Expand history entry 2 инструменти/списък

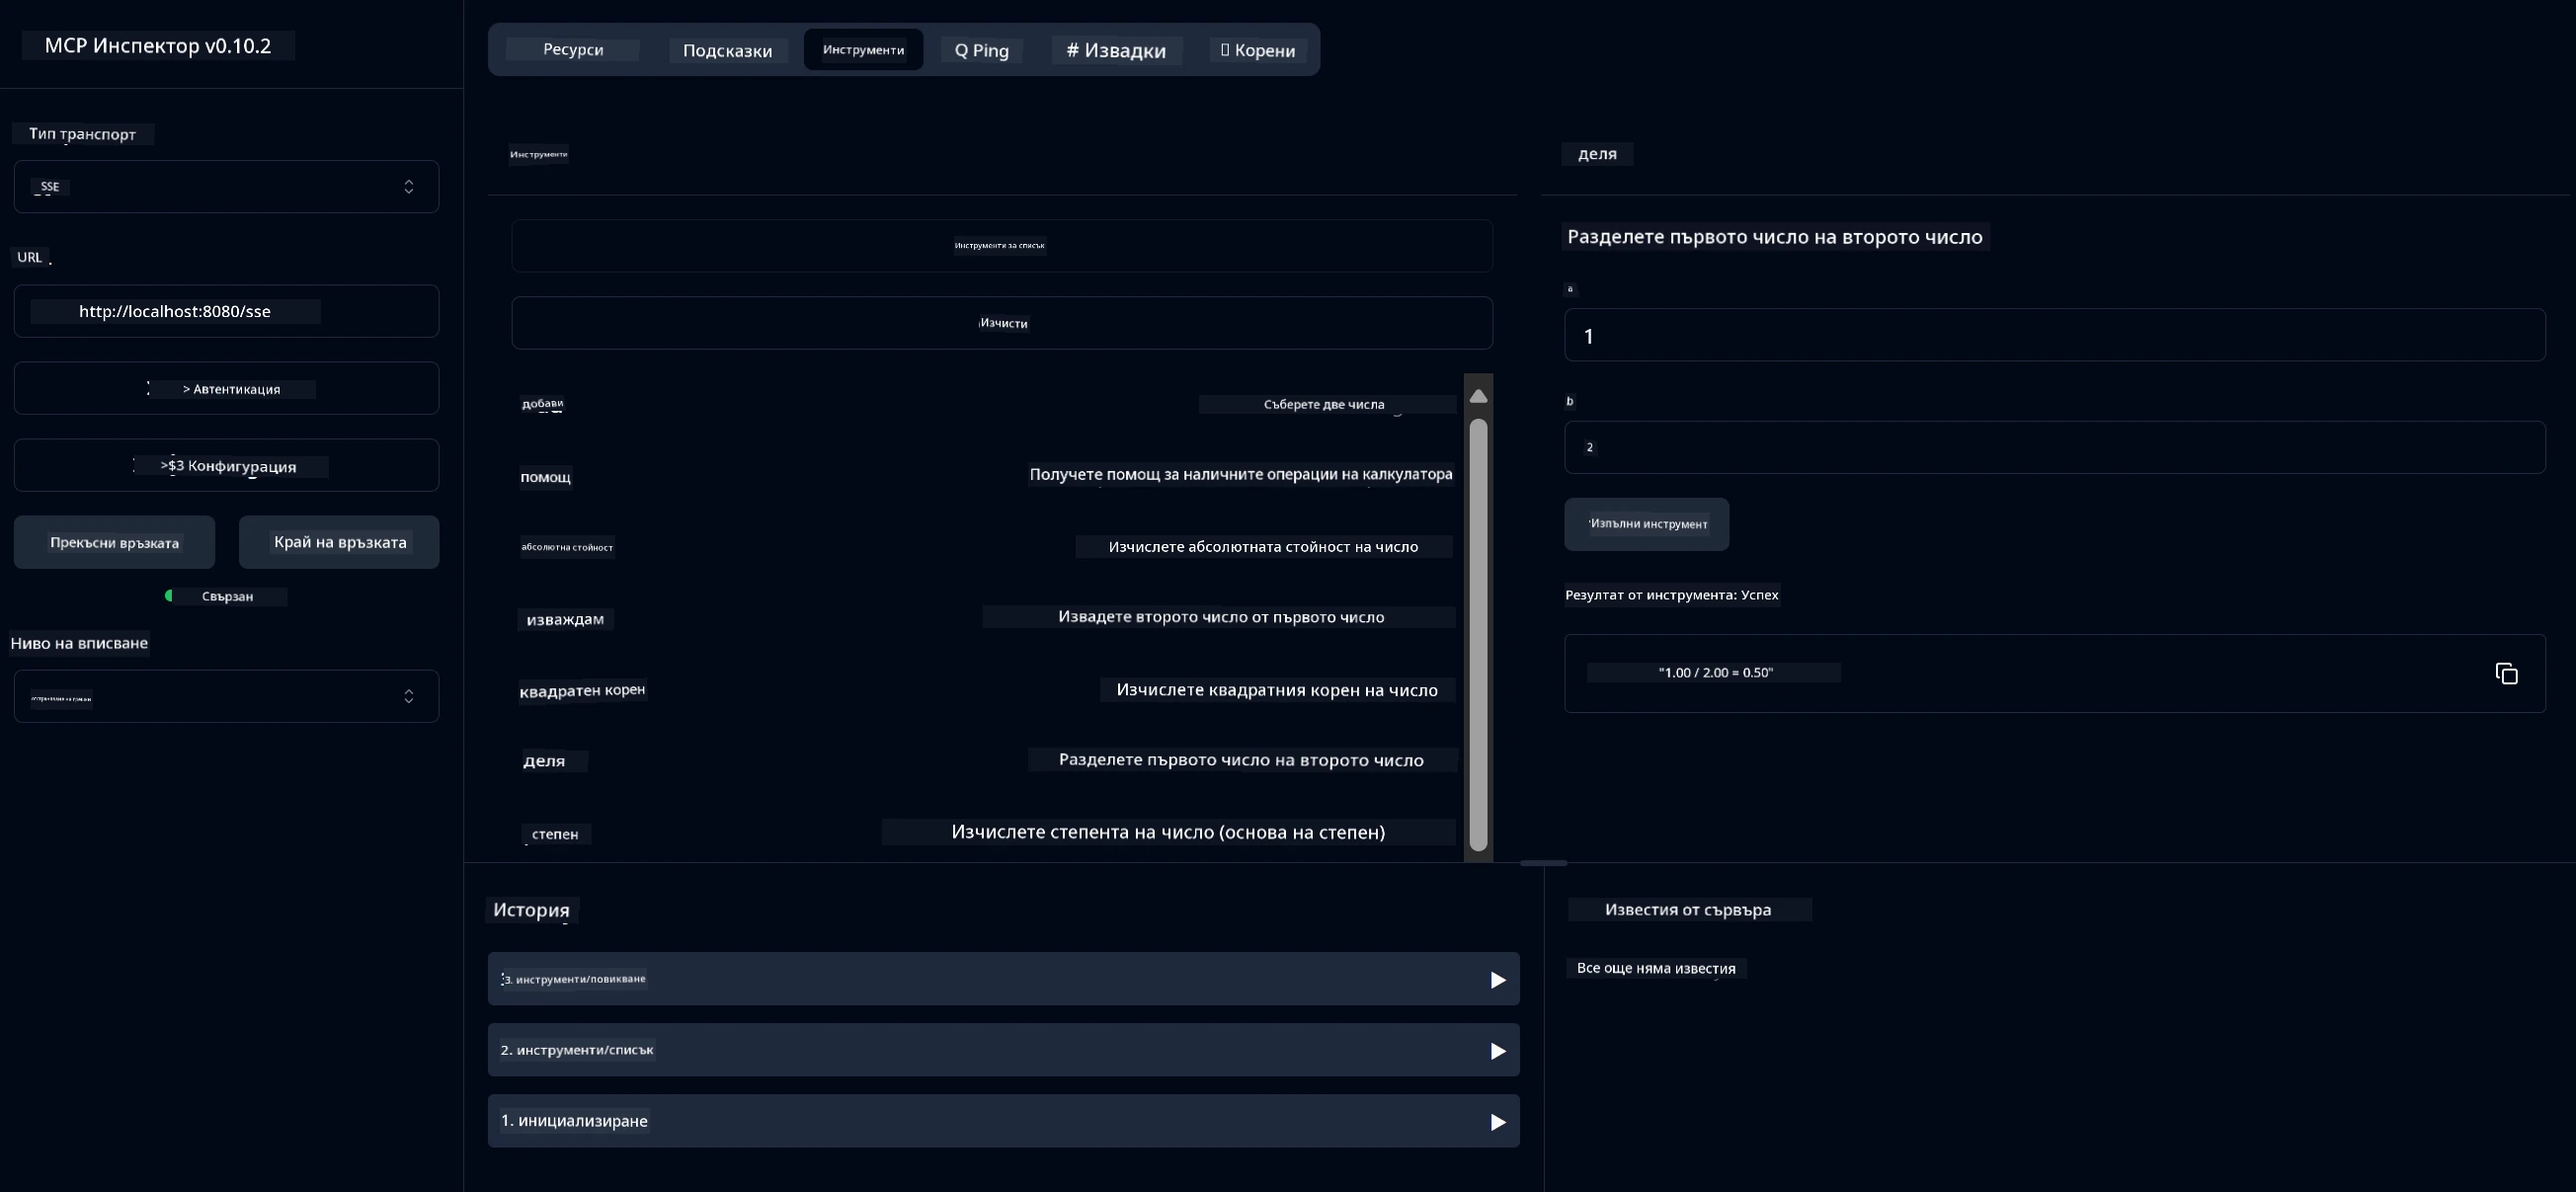click(1003, 1050)
